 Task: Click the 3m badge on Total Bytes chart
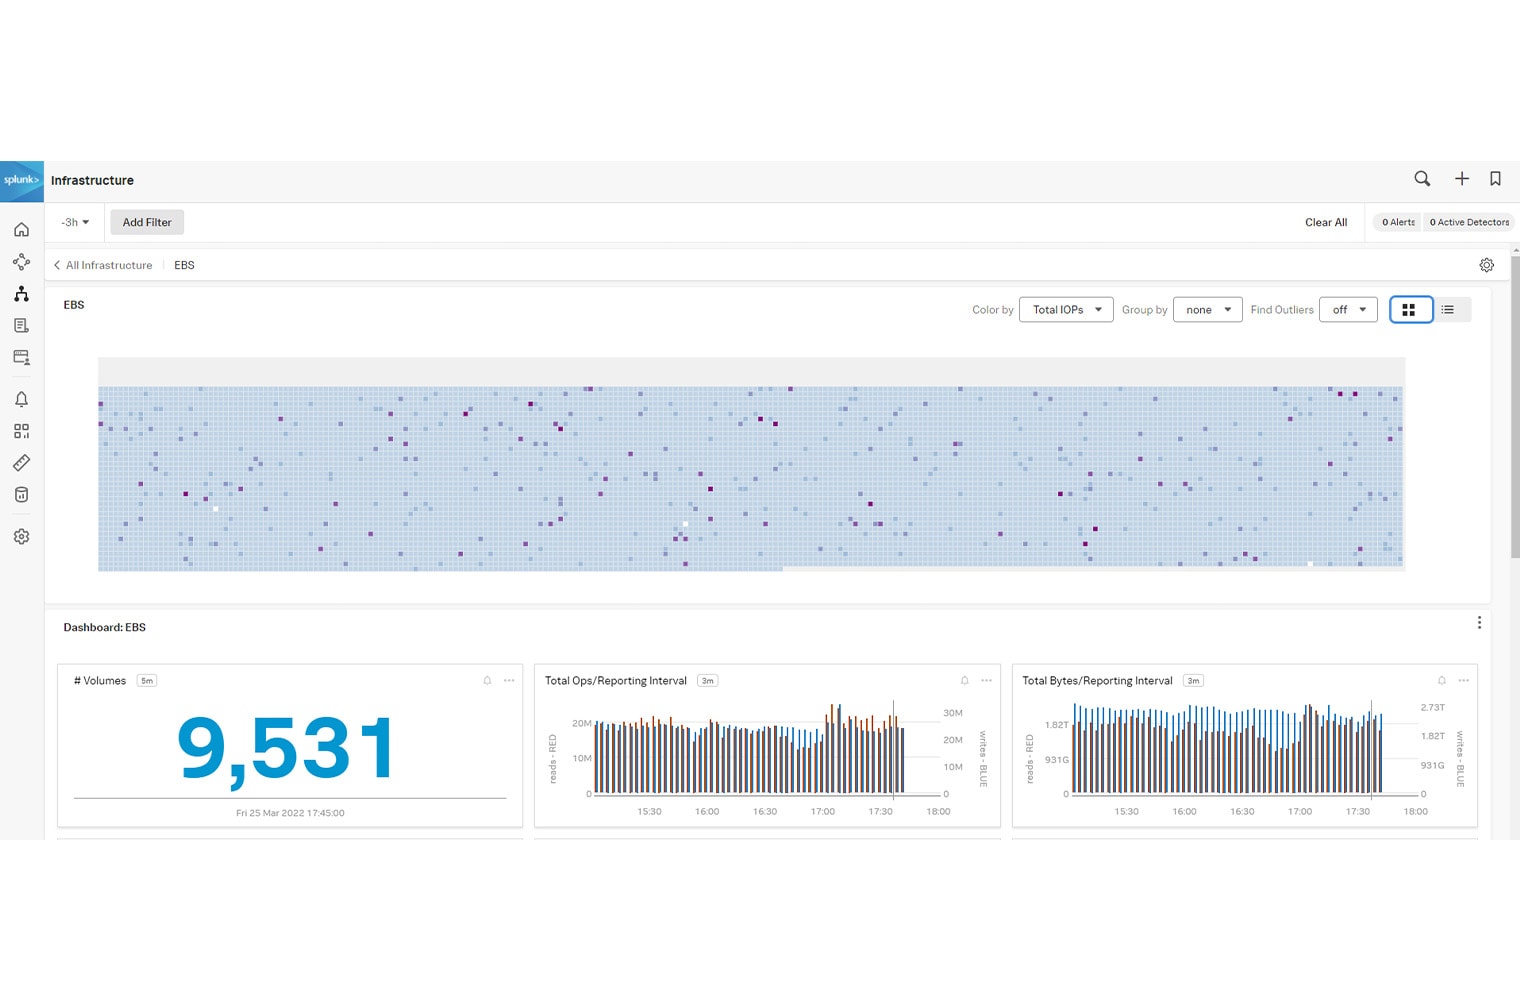click(x=1193, y=681)
